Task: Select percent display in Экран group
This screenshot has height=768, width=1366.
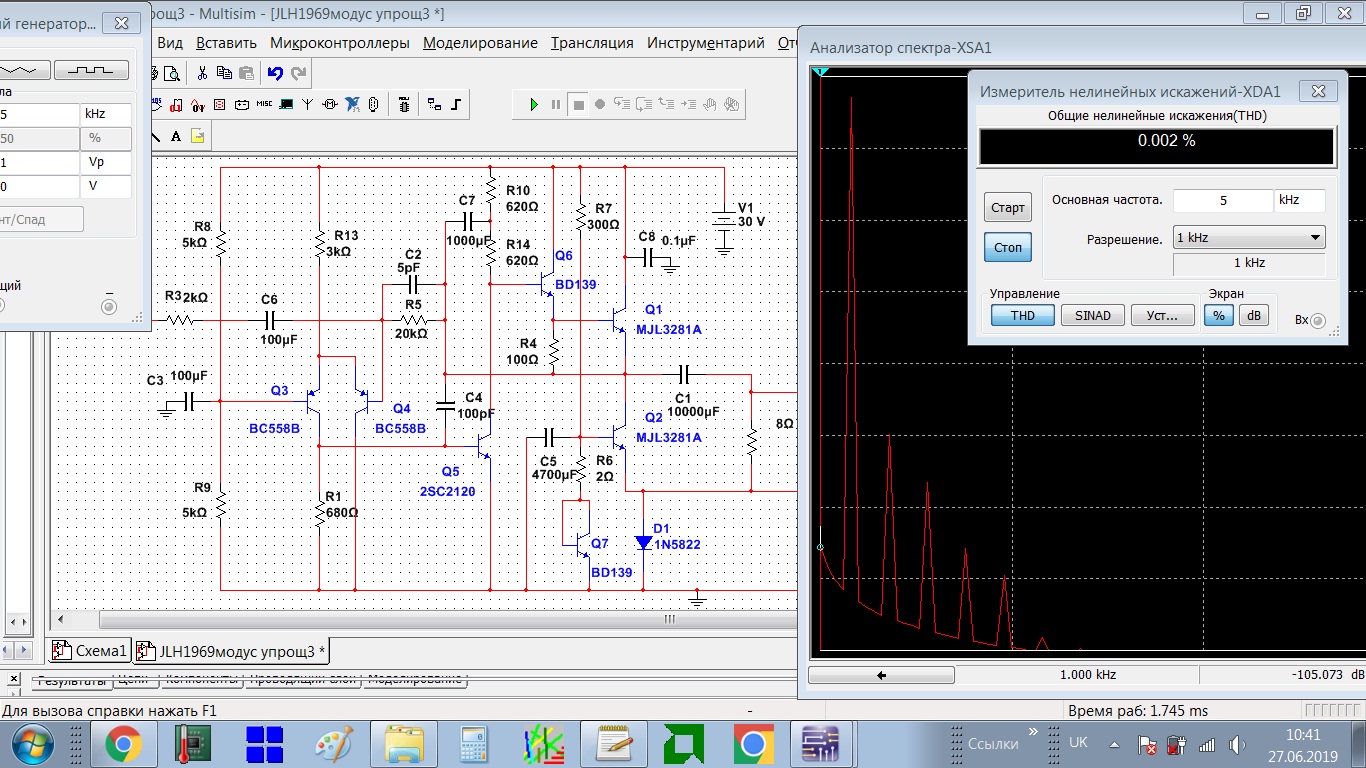Action: tap(1218, 315)
